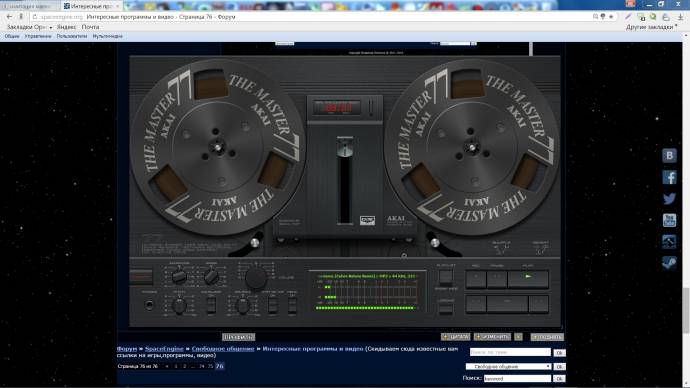Open the Свободное общение breadcrumb link
Viewport: 690px width, 388px height.
[x=223, y=349]
